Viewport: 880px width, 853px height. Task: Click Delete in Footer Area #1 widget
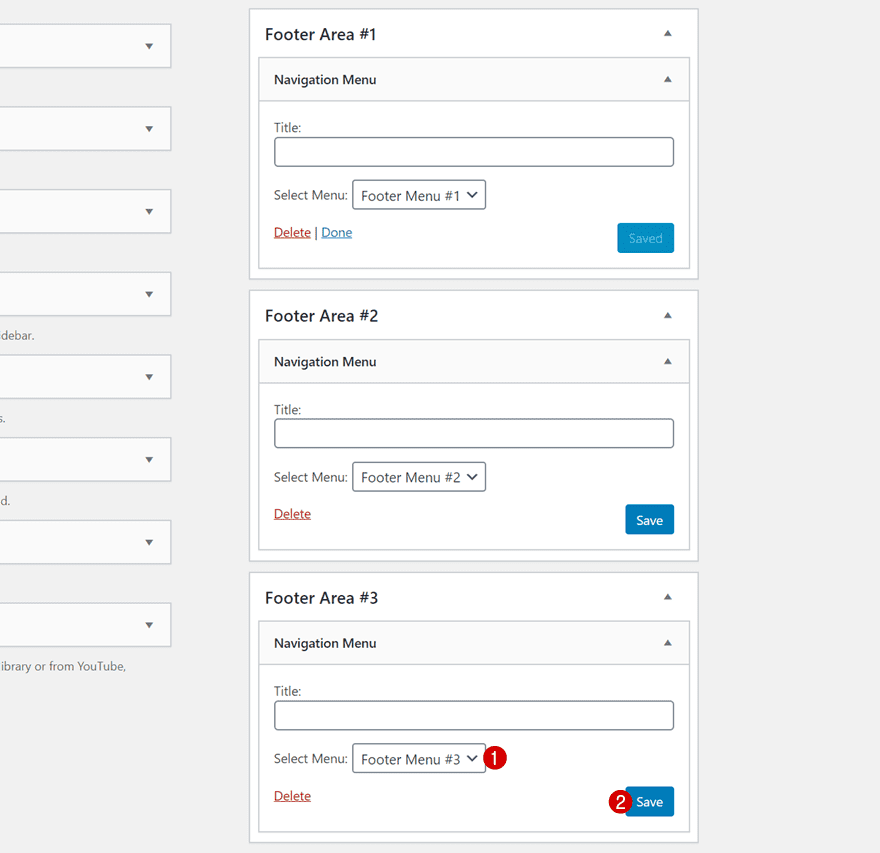(292, 231)
